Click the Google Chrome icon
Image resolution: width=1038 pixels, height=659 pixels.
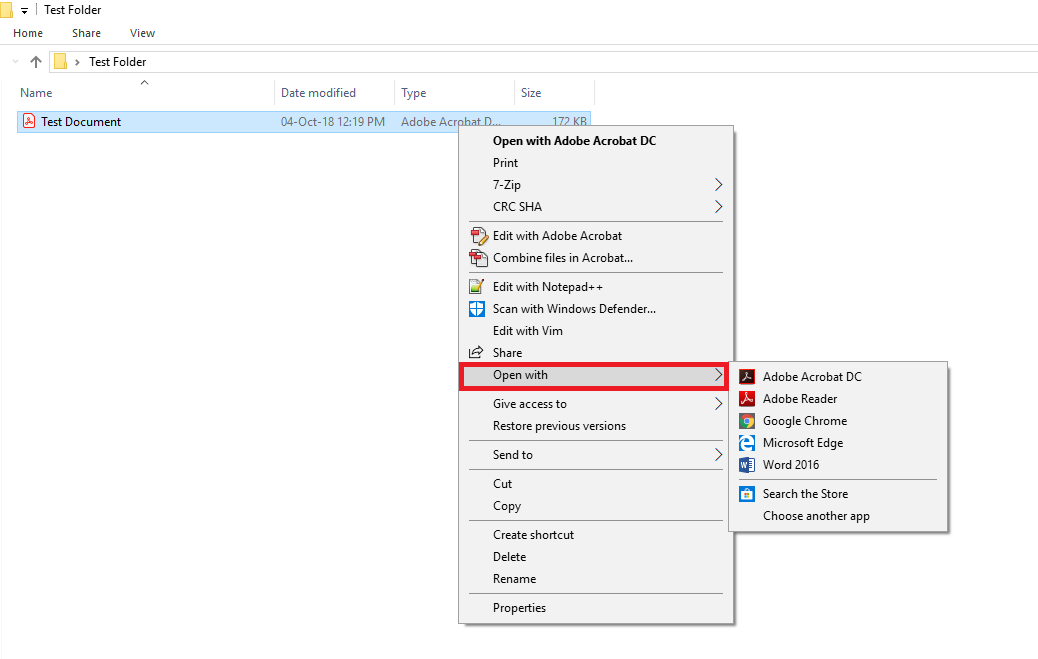click(x=746, y=421)
